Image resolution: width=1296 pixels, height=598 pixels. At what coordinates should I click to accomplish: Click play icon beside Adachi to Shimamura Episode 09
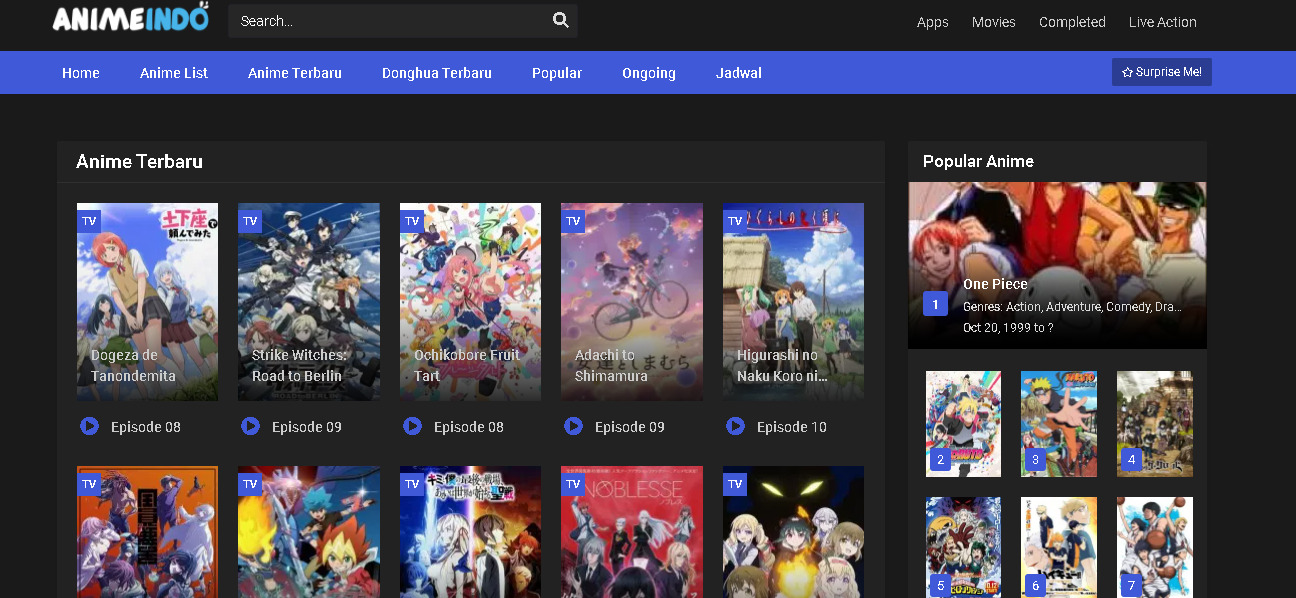[x=573, y=426]
